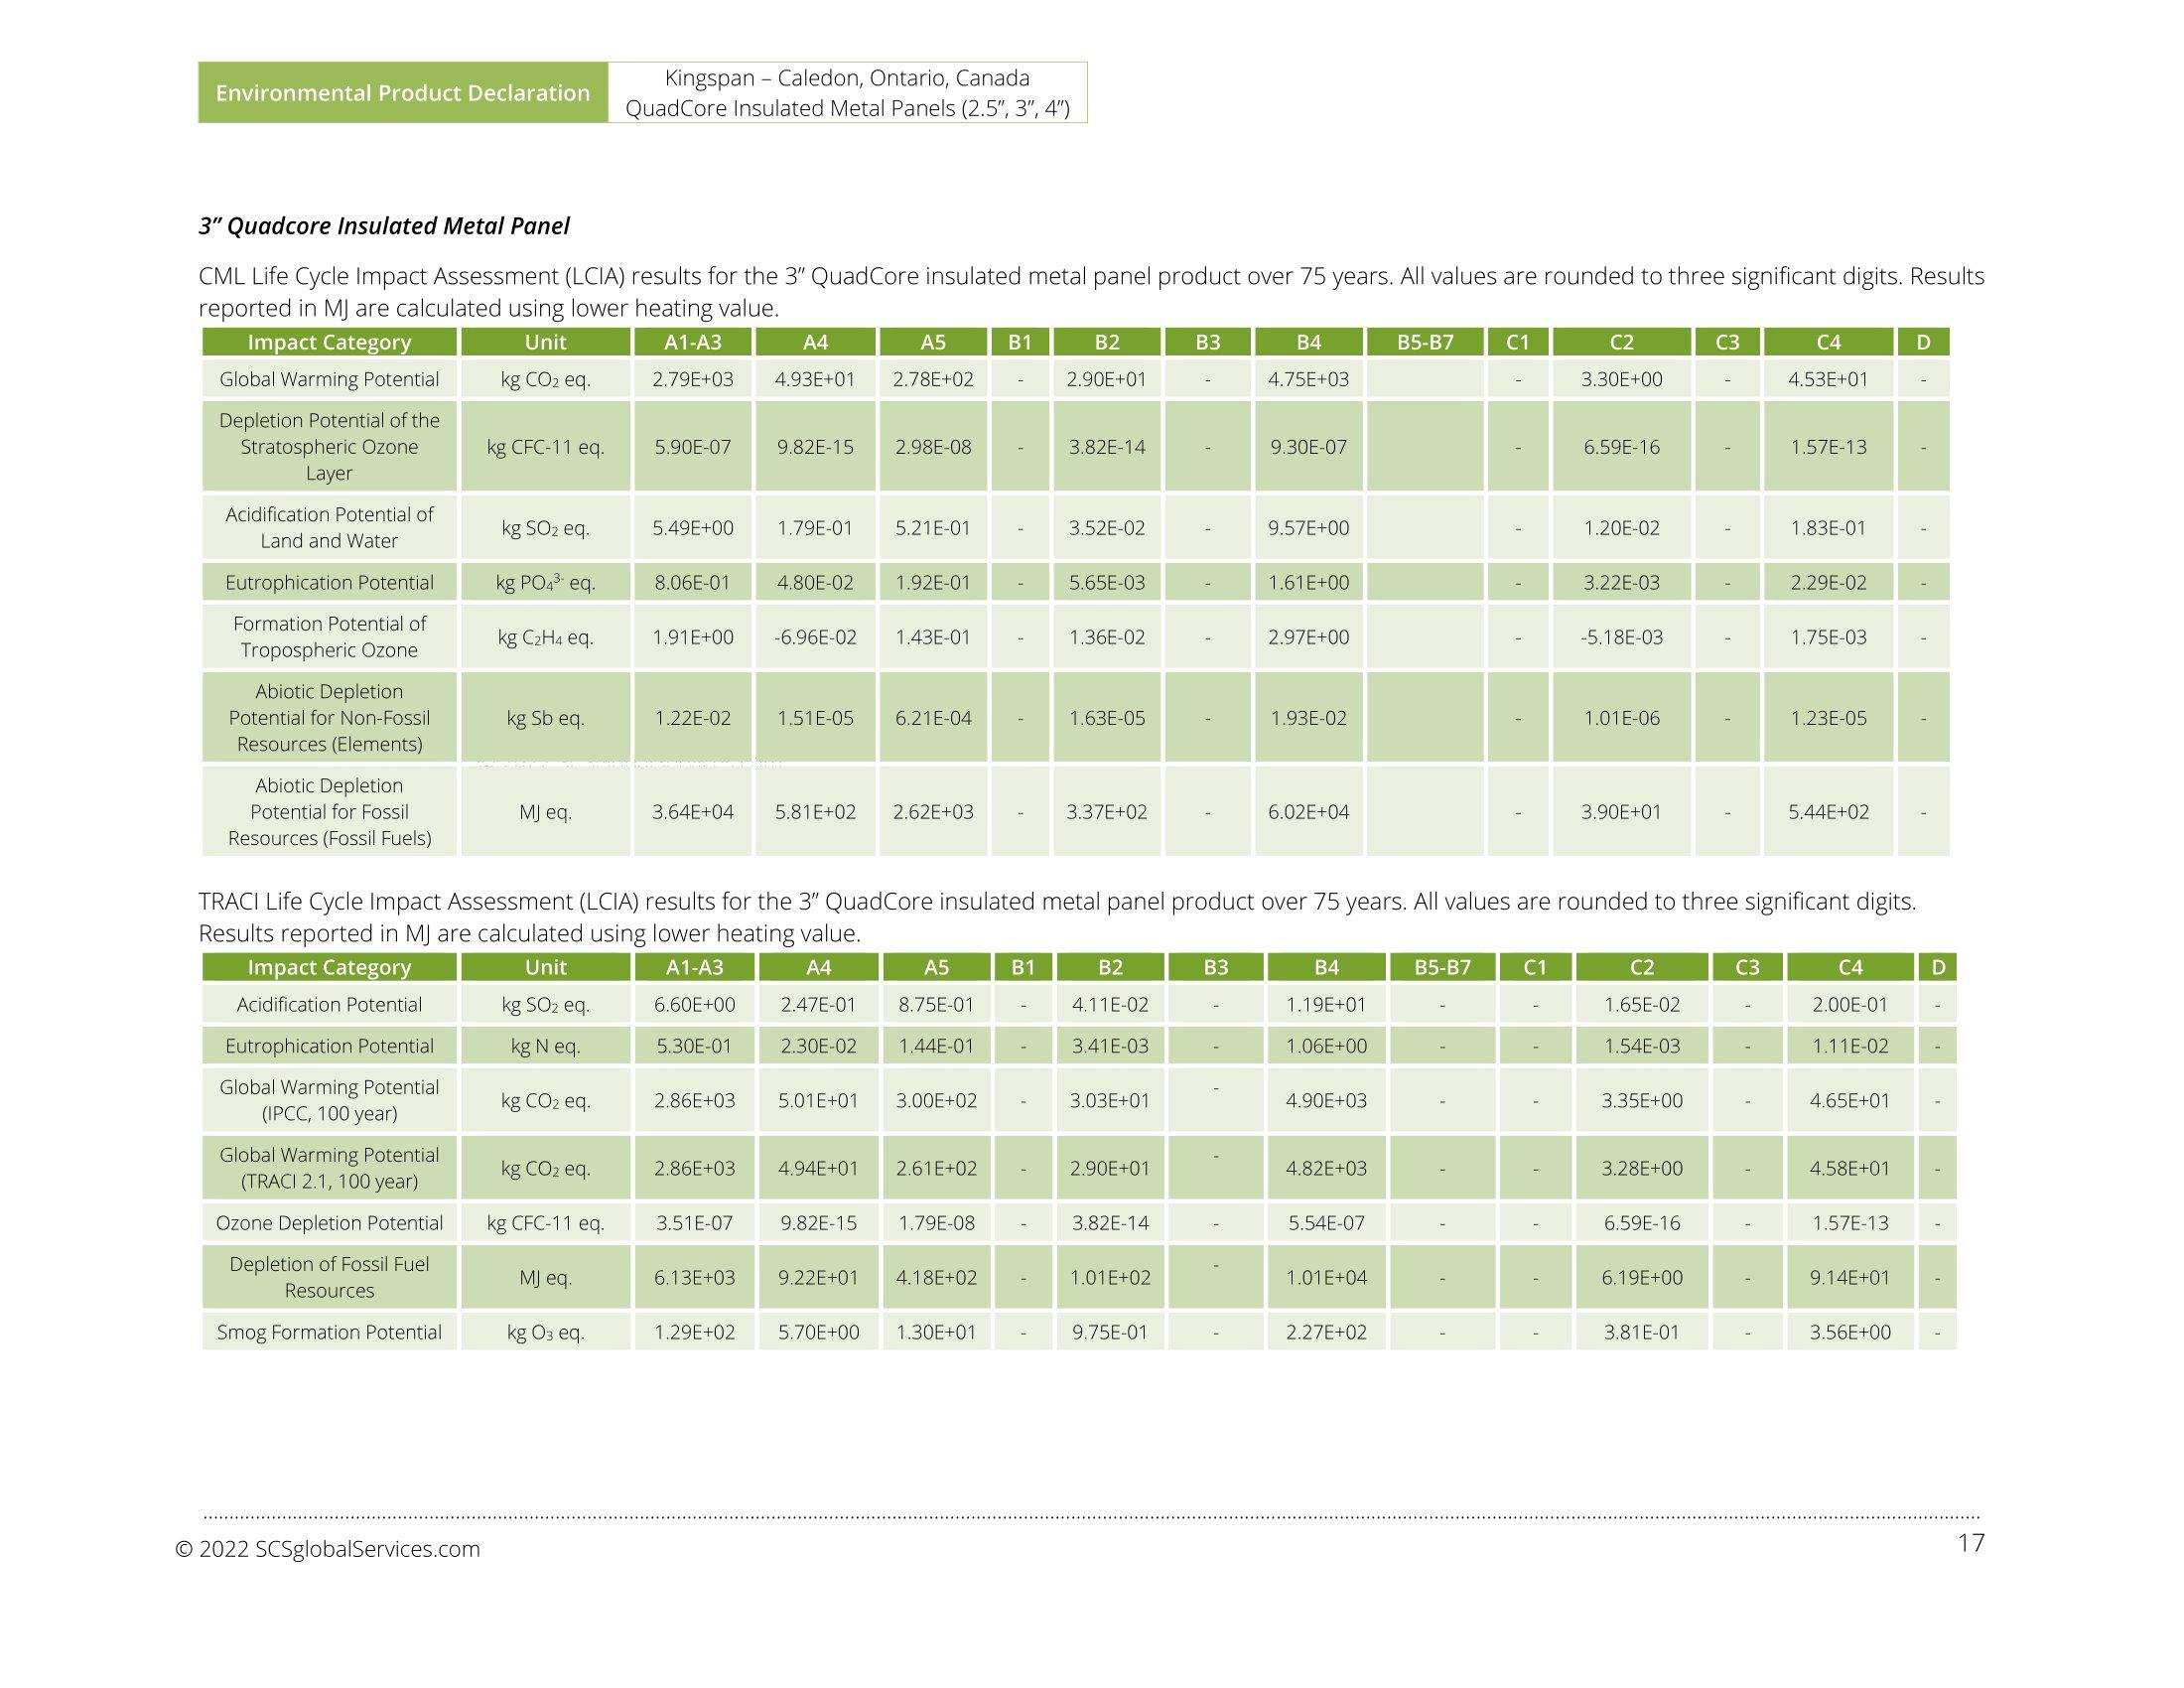Image resolution: width=2184 pixels, height=1688 pixels.
Task: Select Acidification Potential of Land and Water label
Action: click(329, 527)
